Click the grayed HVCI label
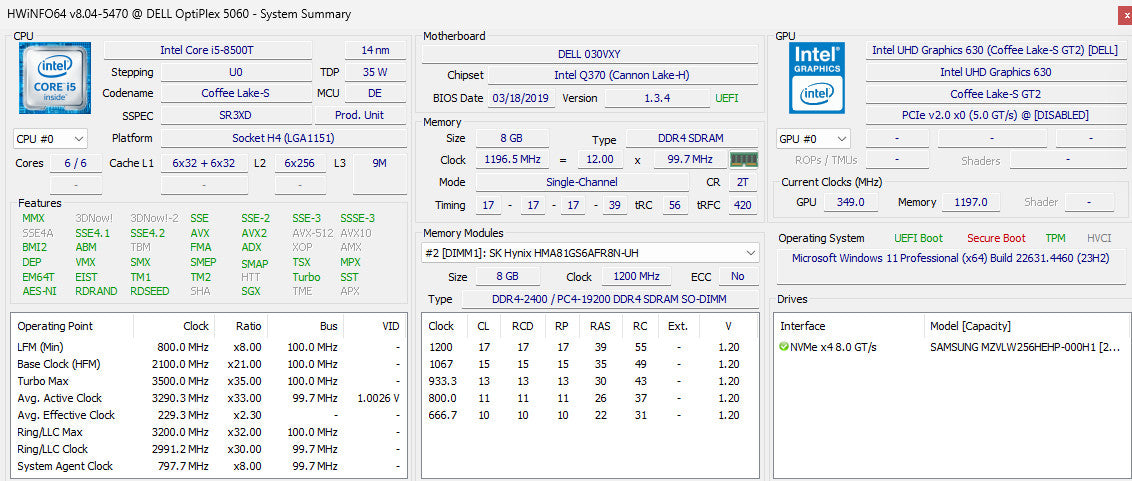 1099,238
